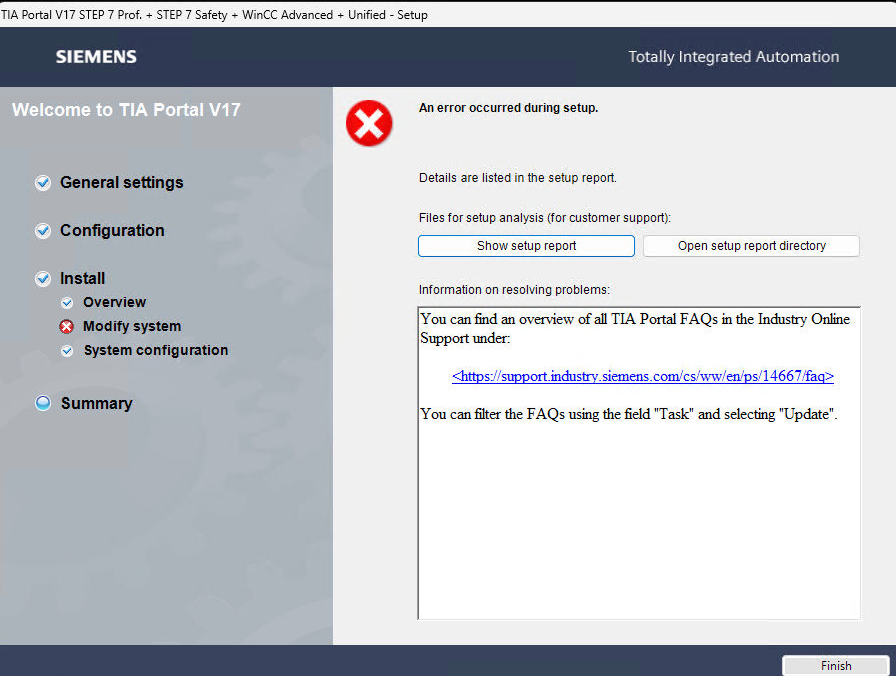This screenshot has width=896, height=676.
Task: Click the Finish button
Action: pos(835,666)
